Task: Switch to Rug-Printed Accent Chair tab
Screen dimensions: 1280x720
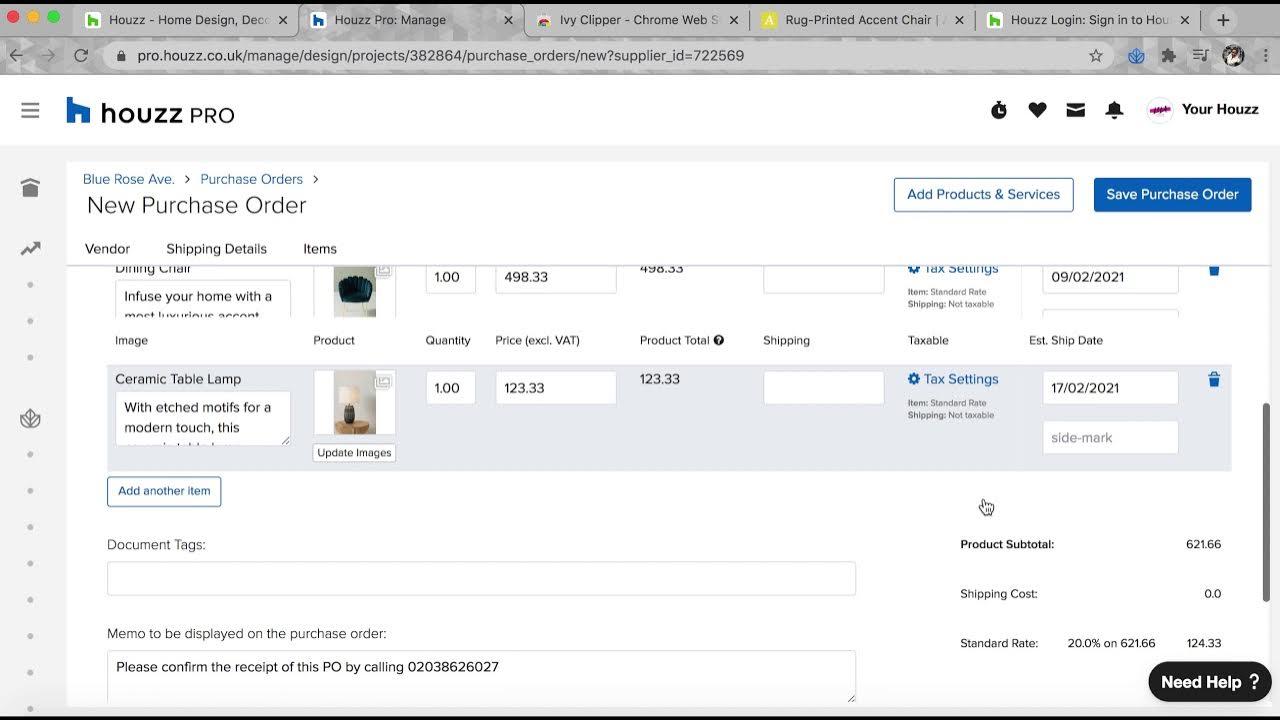Action: tap(862, 20)
